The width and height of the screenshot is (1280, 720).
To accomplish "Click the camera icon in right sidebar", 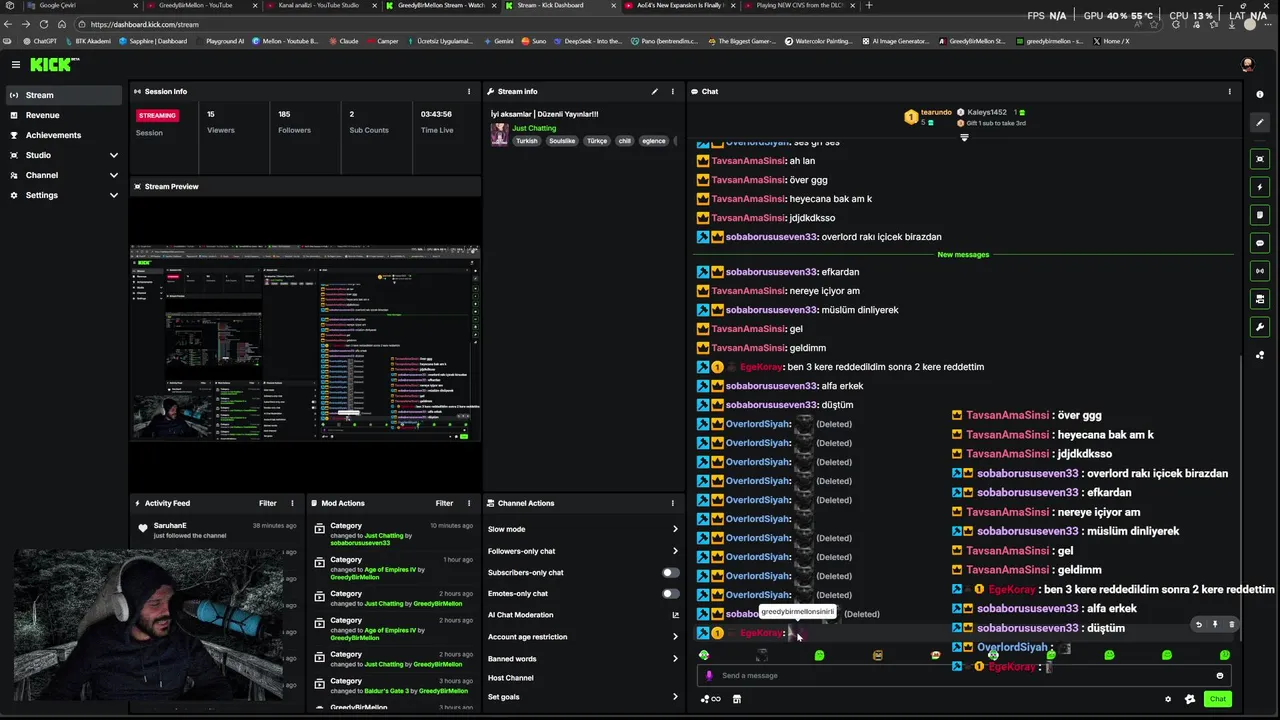I will [1260, 299].
